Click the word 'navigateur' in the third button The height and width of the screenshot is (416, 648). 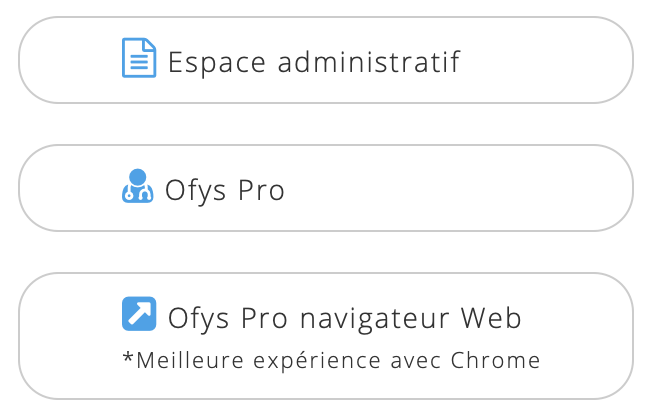coord(374,319)
